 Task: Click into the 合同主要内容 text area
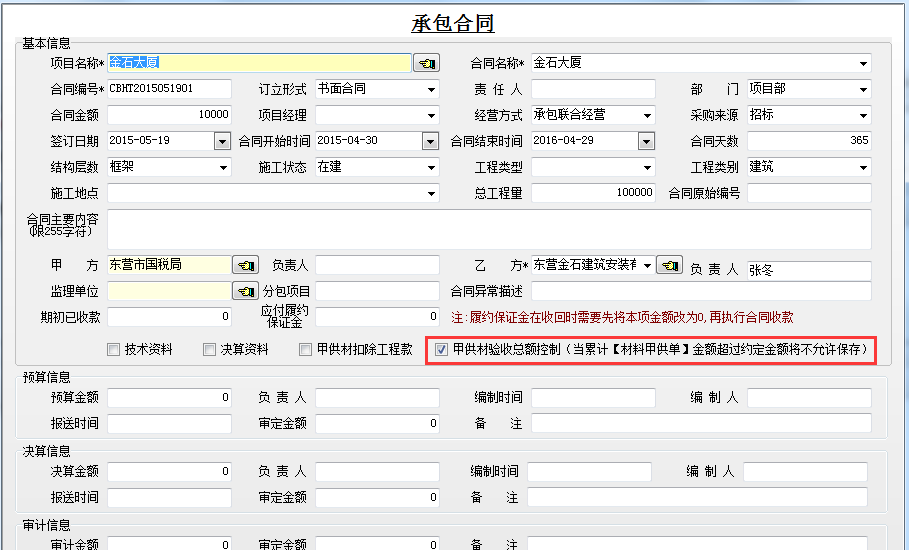click(488, 229)
